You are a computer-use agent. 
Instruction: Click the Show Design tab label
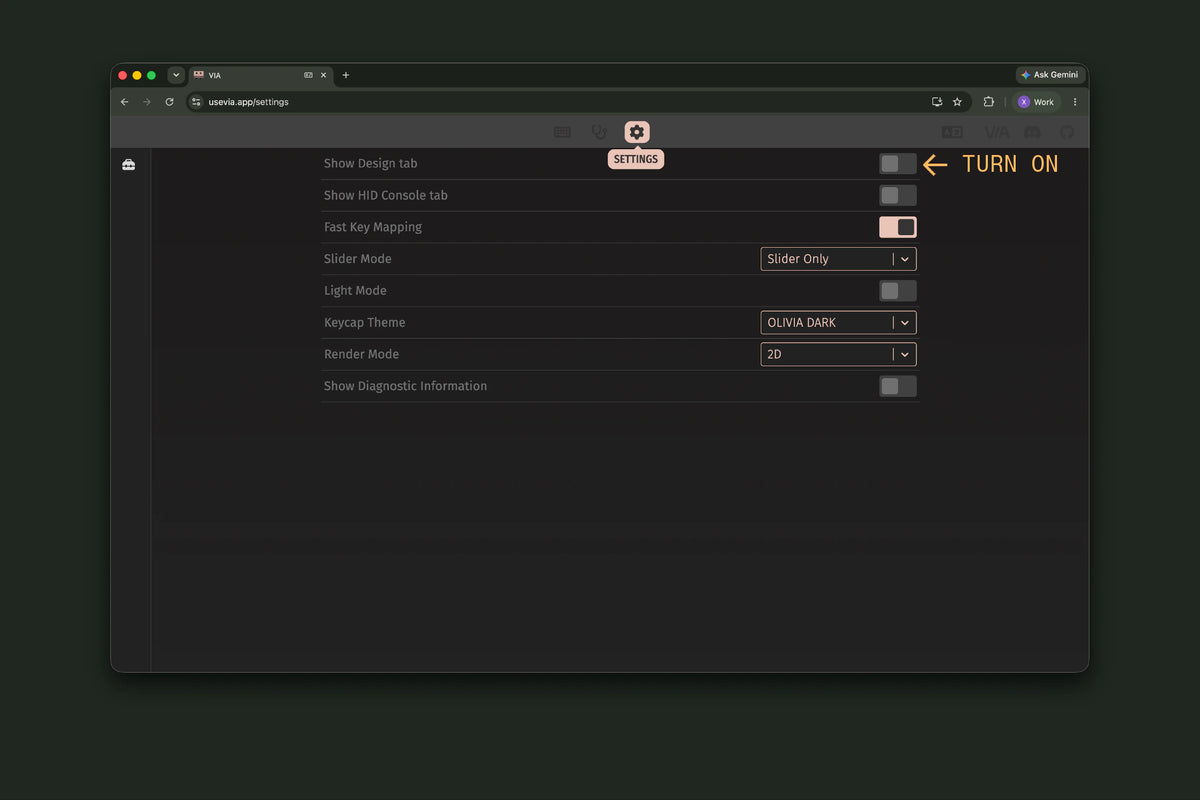(x=371, y=163)
